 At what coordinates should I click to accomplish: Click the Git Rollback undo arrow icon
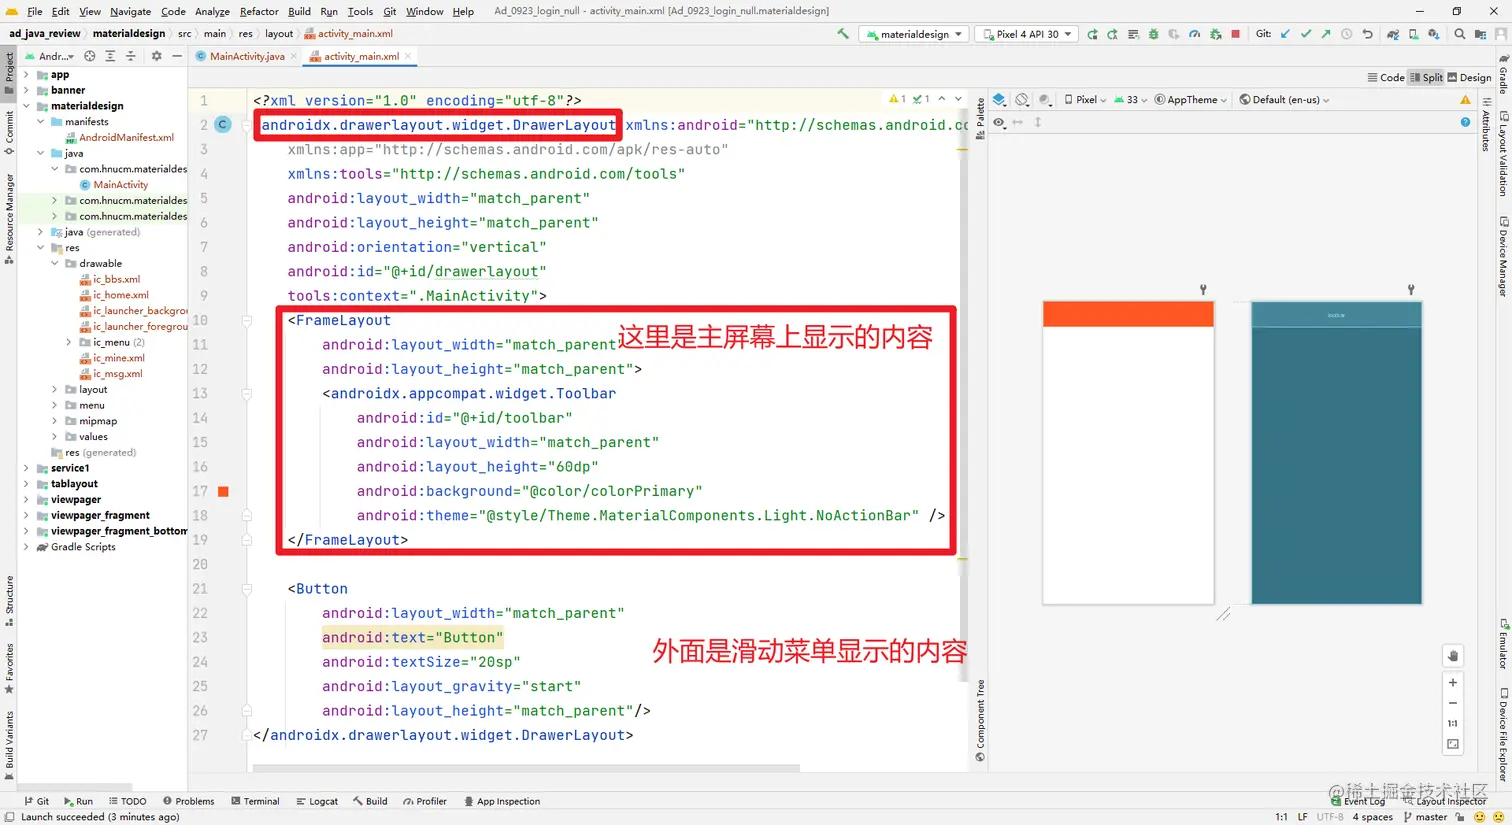coord(1367,34)
